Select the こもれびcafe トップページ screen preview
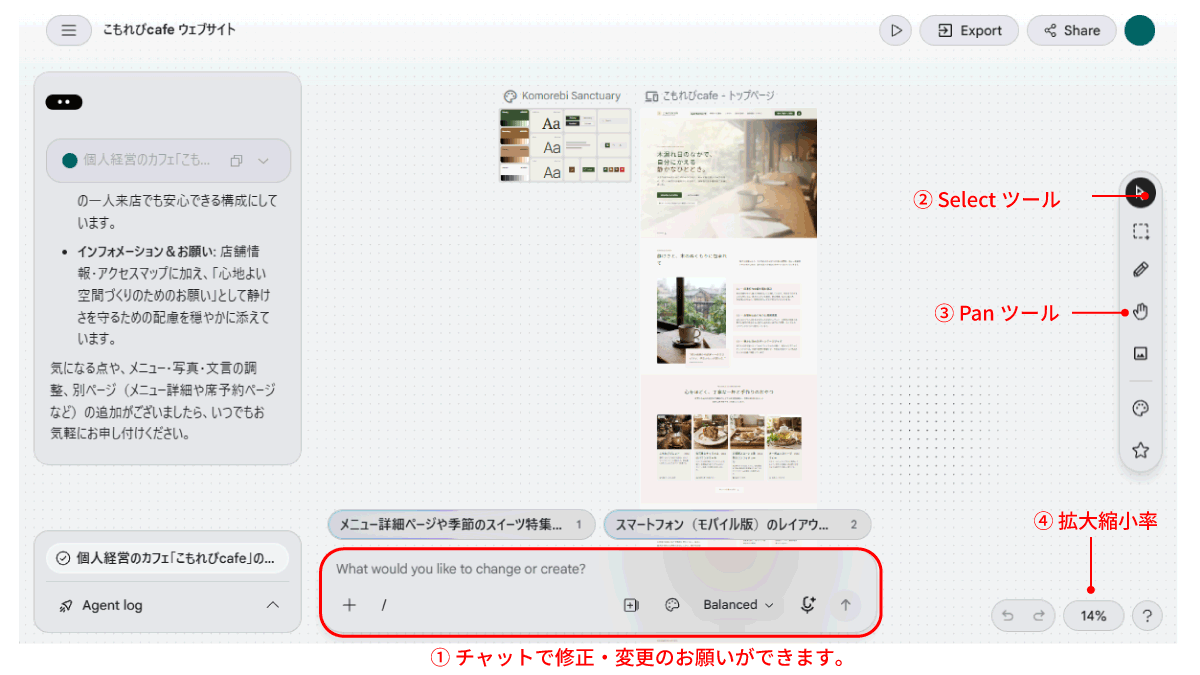Screen dimensions: 1200x675 (729, 305)
